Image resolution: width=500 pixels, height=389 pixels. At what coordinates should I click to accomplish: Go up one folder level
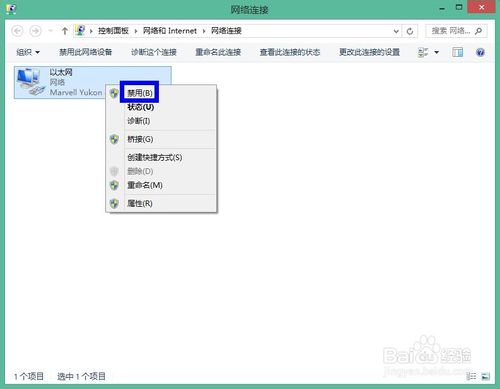(65, 31)
